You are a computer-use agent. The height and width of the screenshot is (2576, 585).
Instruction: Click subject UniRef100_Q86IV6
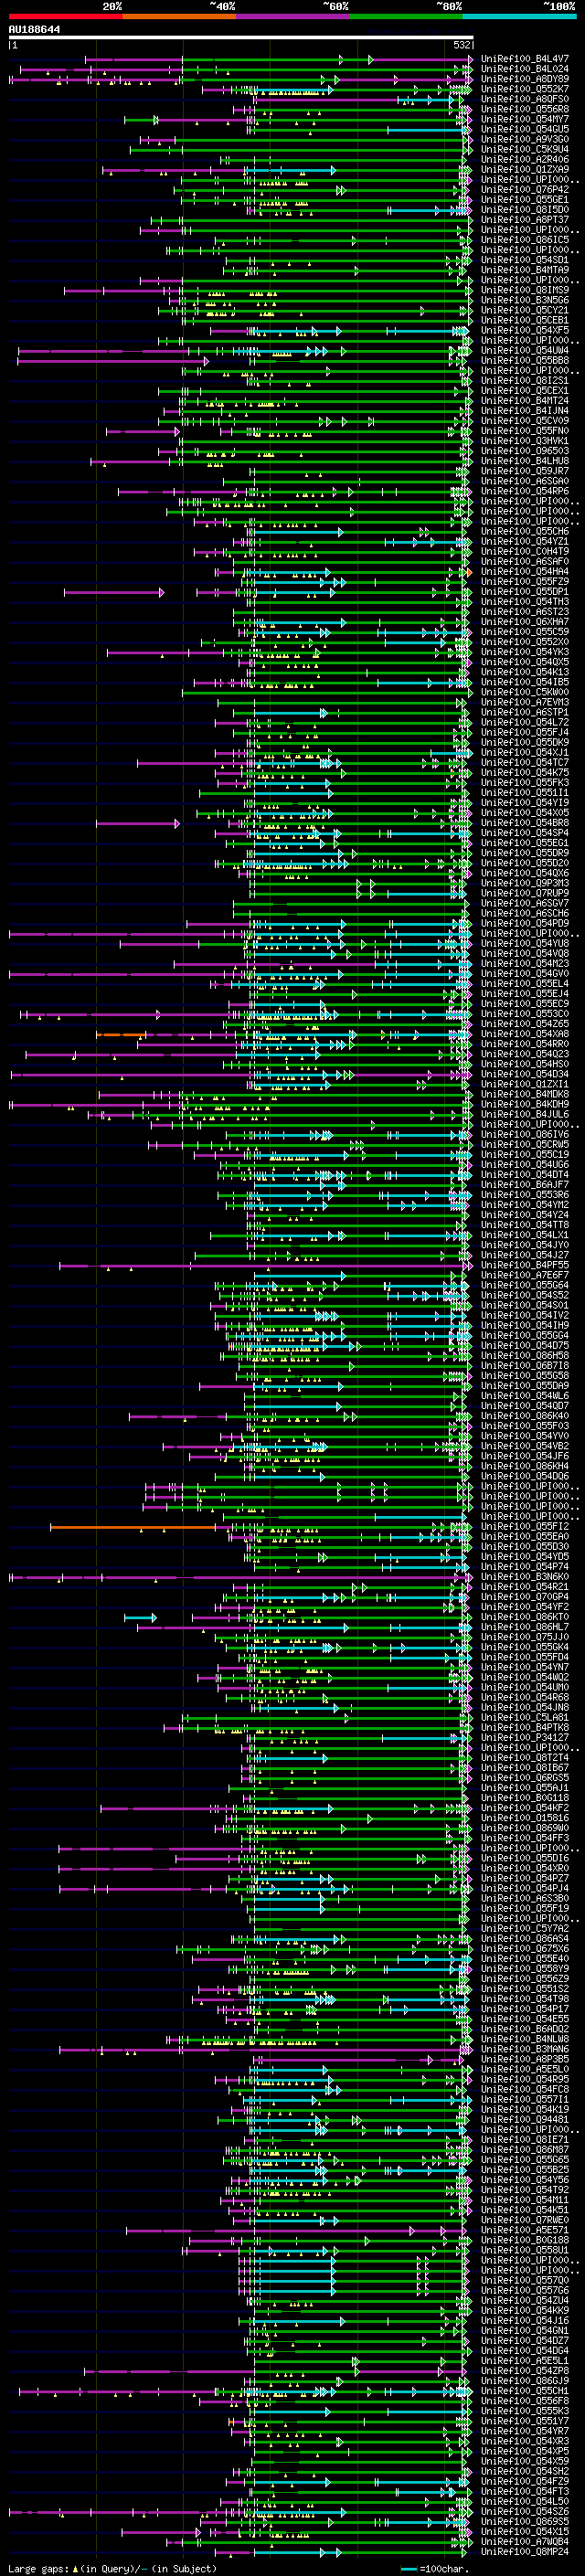(525, 1134)
